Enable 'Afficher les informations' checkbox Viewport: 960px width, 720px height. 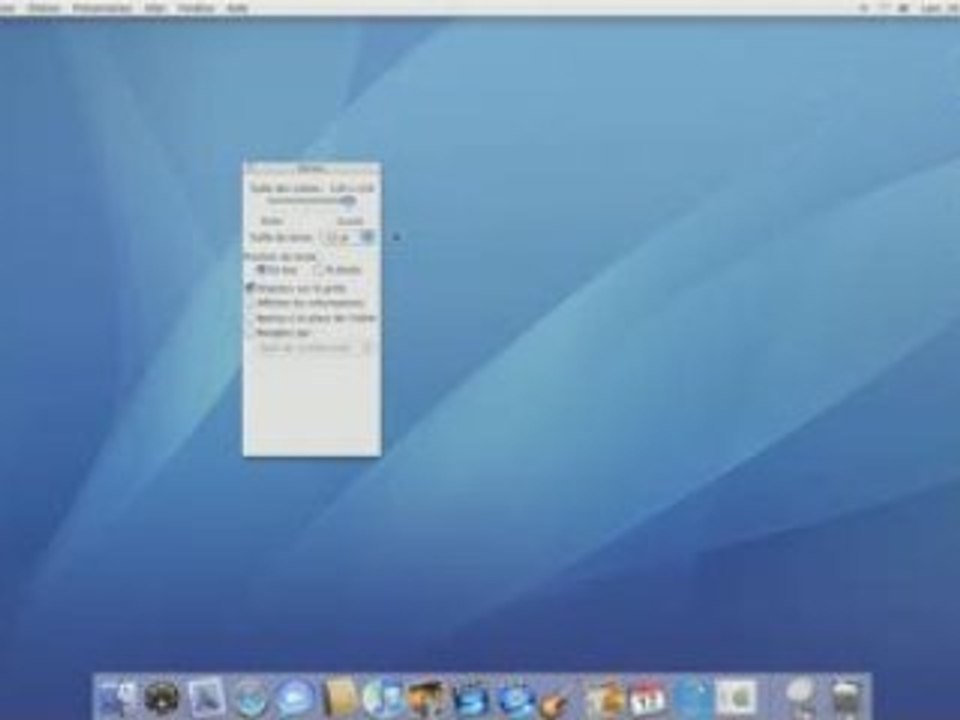point(250,303)
